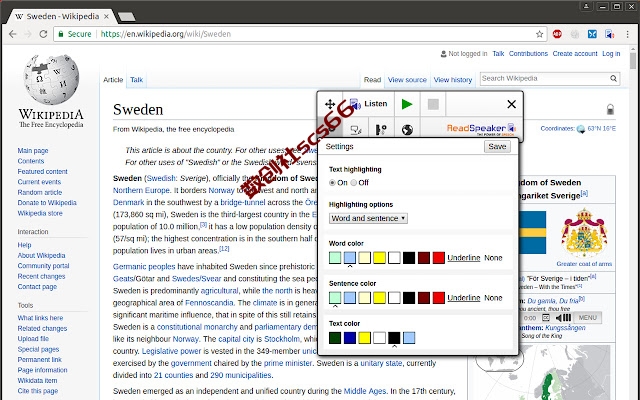Open Random article in sidebar
Screen dimensions: 640x400
tap(40, 192)
